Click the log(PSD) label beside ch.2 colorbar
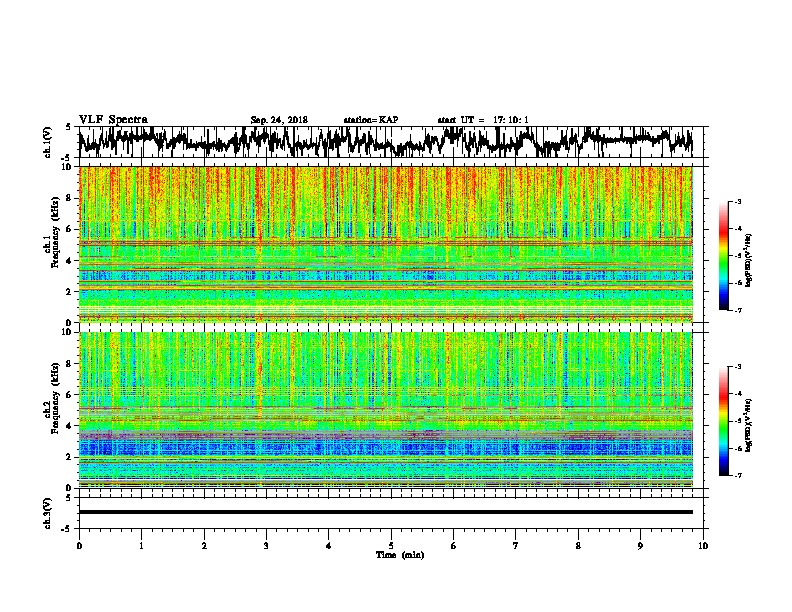 tap(748, 426)
